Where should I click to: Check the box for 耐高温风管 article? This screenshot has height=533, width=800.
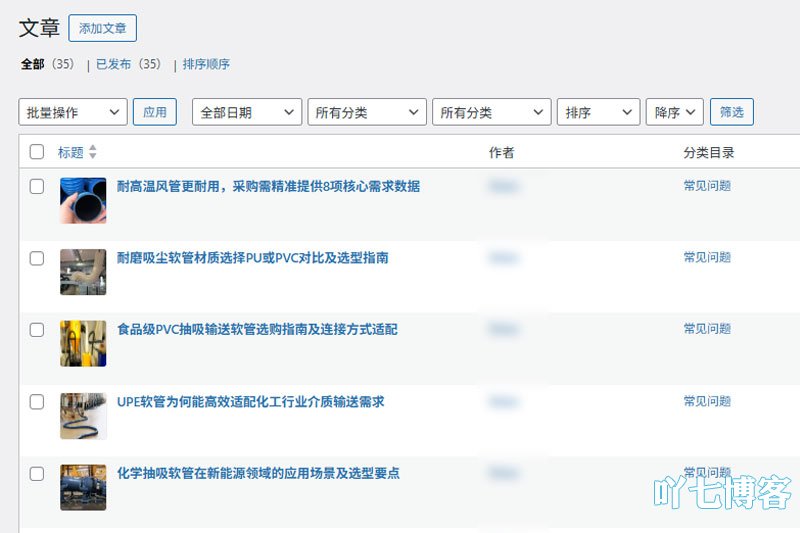click(x=37, y=186)
